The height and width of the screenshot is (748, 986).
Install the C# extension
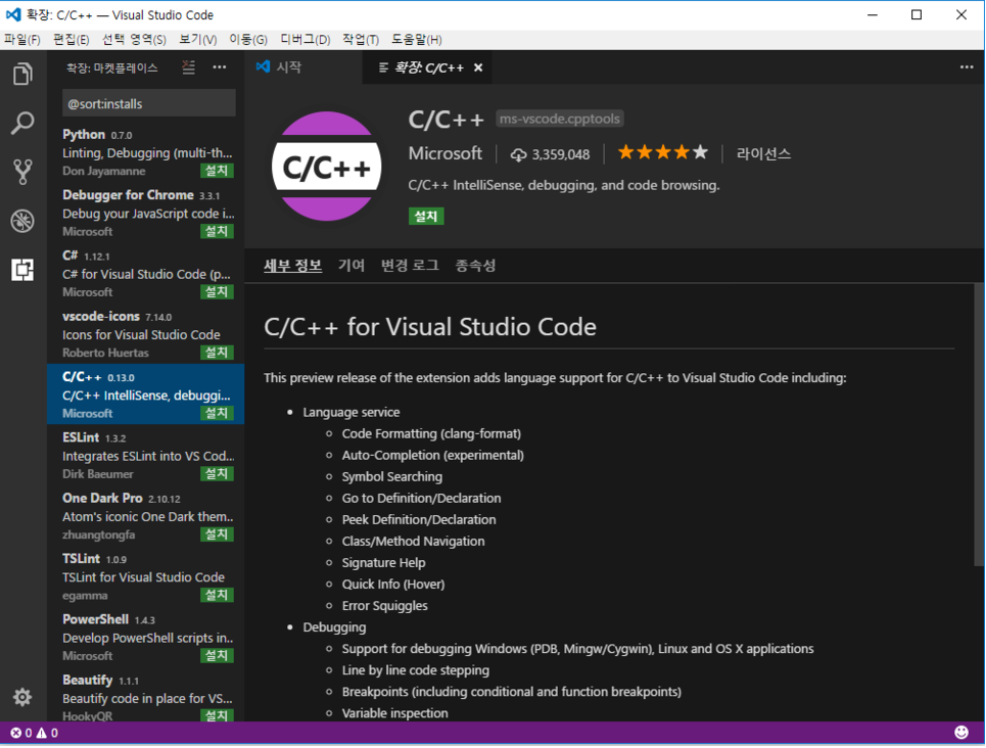click(x=217, y=292)
